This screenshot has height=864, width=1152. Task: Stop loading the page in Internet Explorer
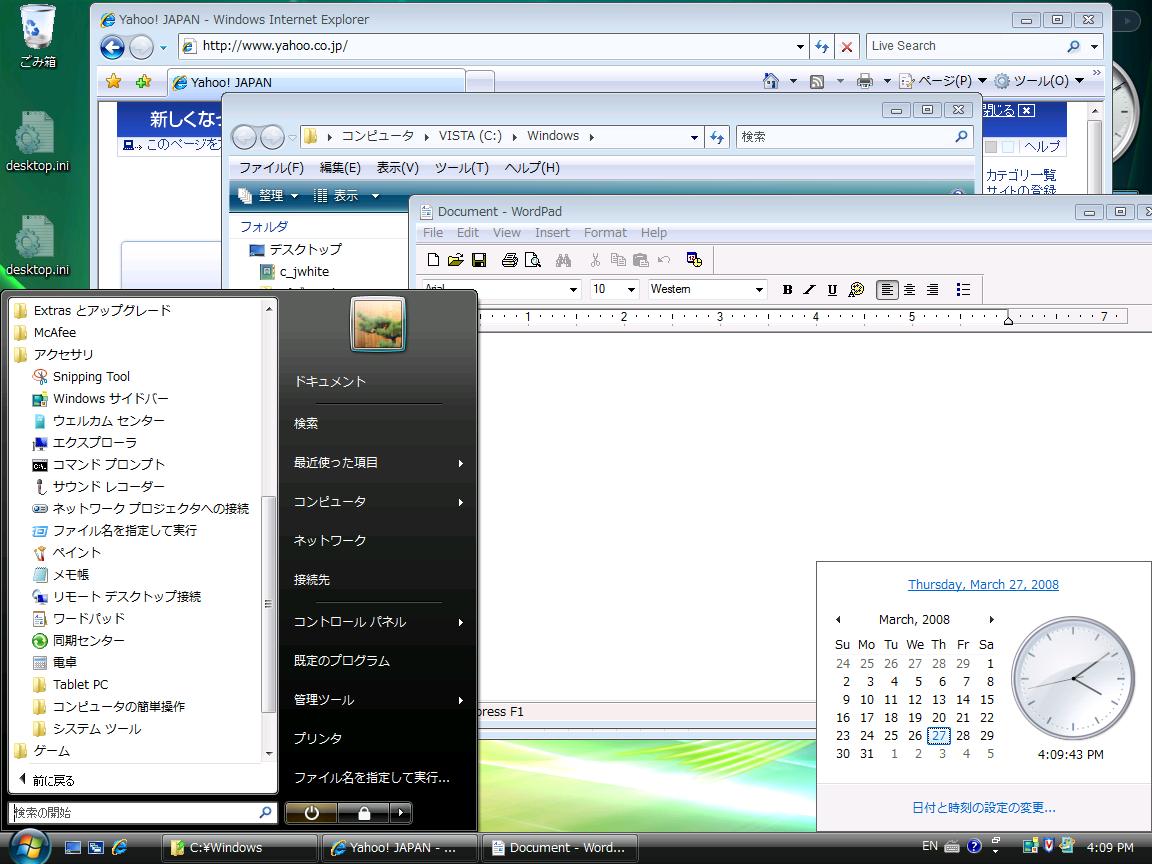point(846,46)
